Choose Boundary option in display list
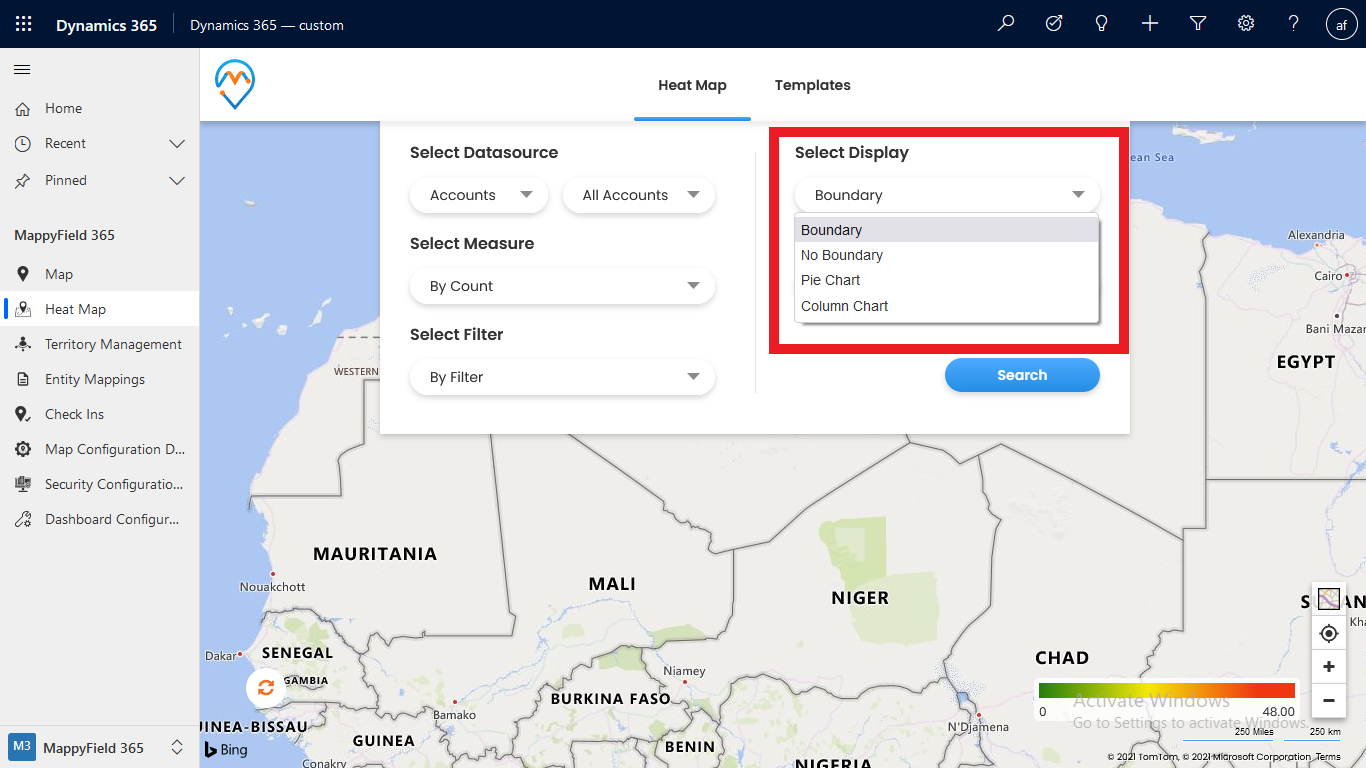 coord(947,230)
